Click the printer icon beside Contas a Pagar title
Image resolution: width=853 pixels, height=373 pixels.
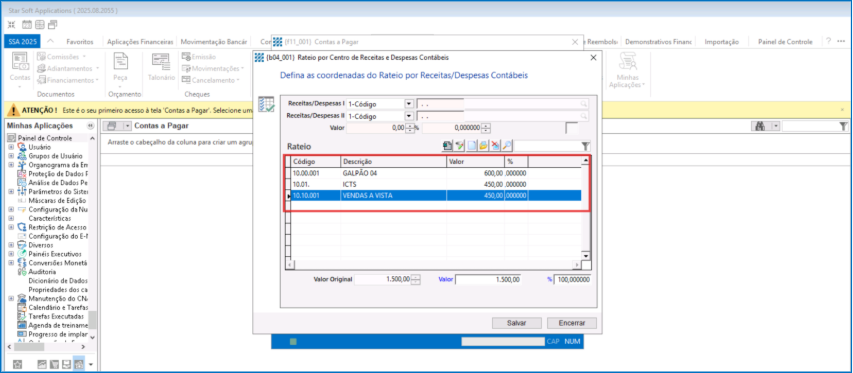(x=113, y=126)
